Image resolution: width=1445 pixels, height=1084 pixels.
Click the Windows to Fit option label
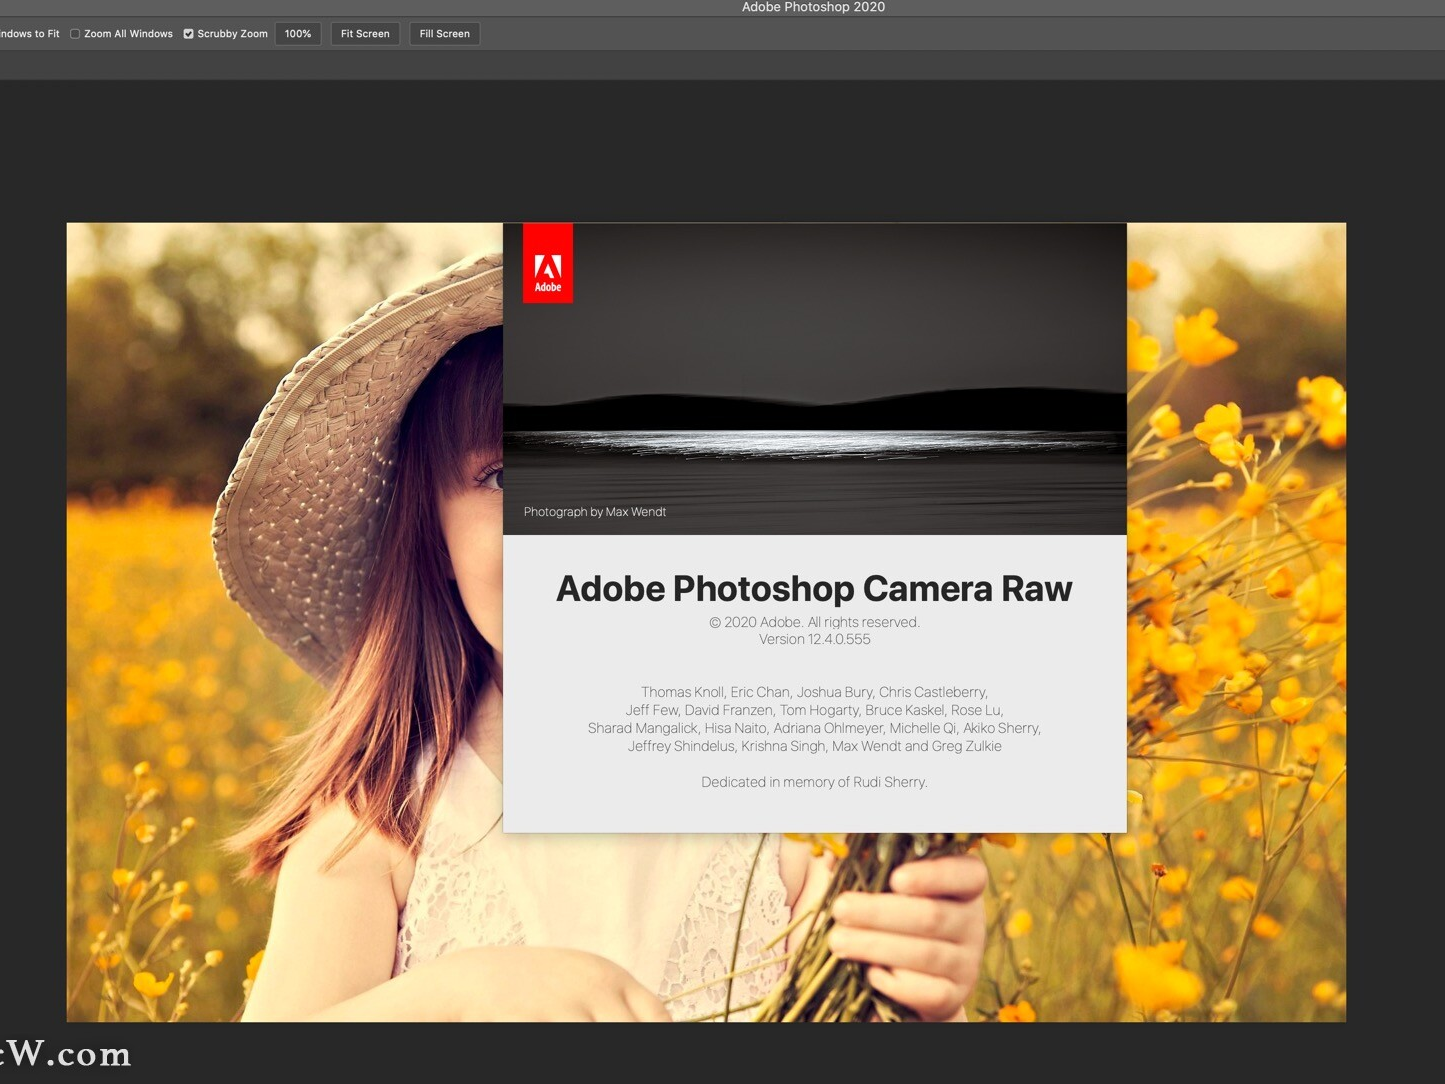point(28,33)
